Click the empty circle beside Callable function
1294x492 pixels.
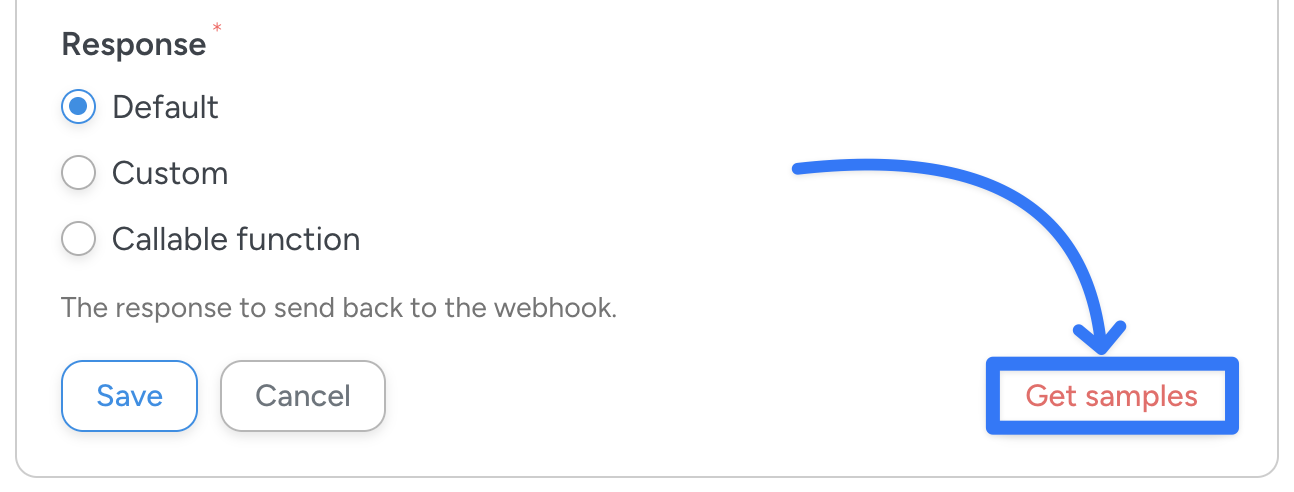pos(78,239)
